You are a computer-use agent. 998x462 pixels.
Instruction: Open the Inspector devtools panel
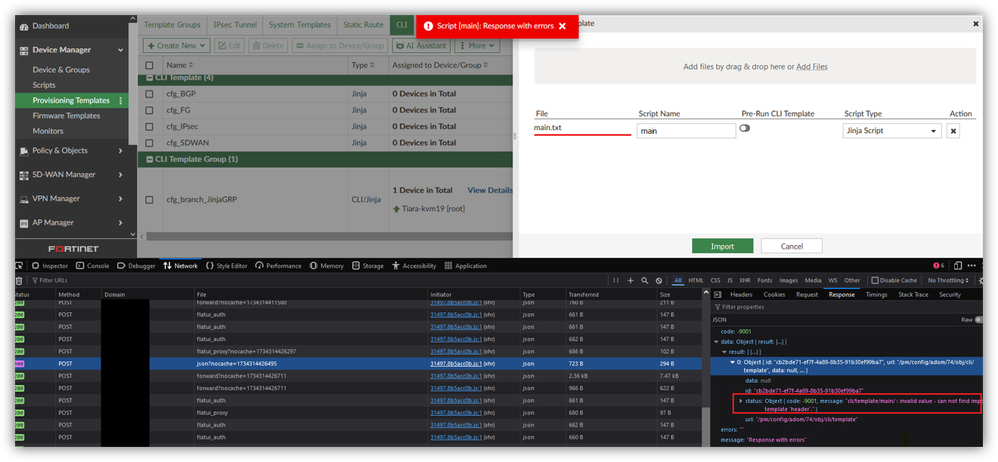(x=50, y=266)
